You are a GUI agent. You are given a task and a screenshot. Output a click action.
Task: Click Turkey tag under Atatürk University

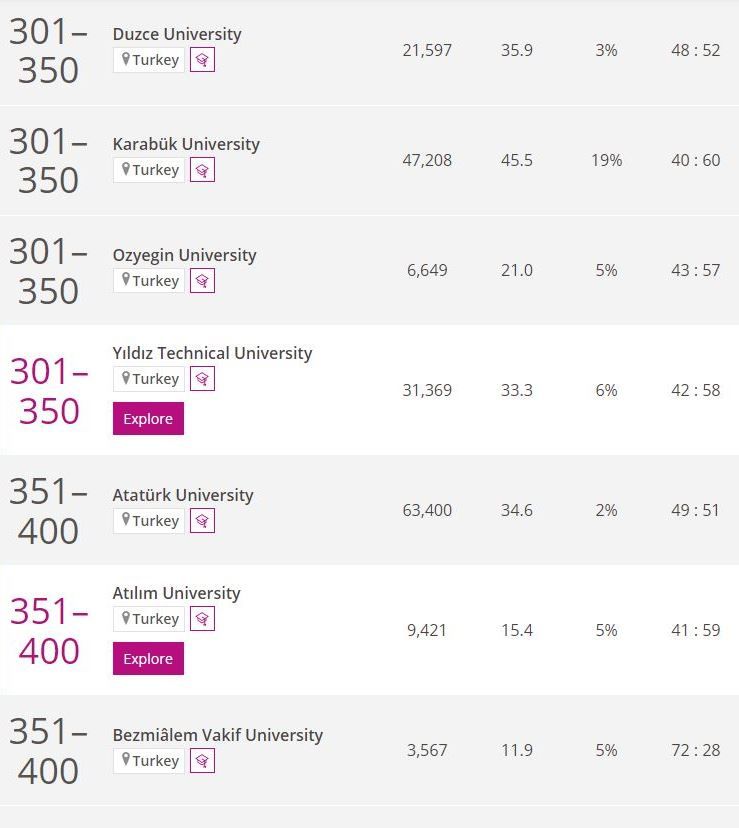pos(149,521)
